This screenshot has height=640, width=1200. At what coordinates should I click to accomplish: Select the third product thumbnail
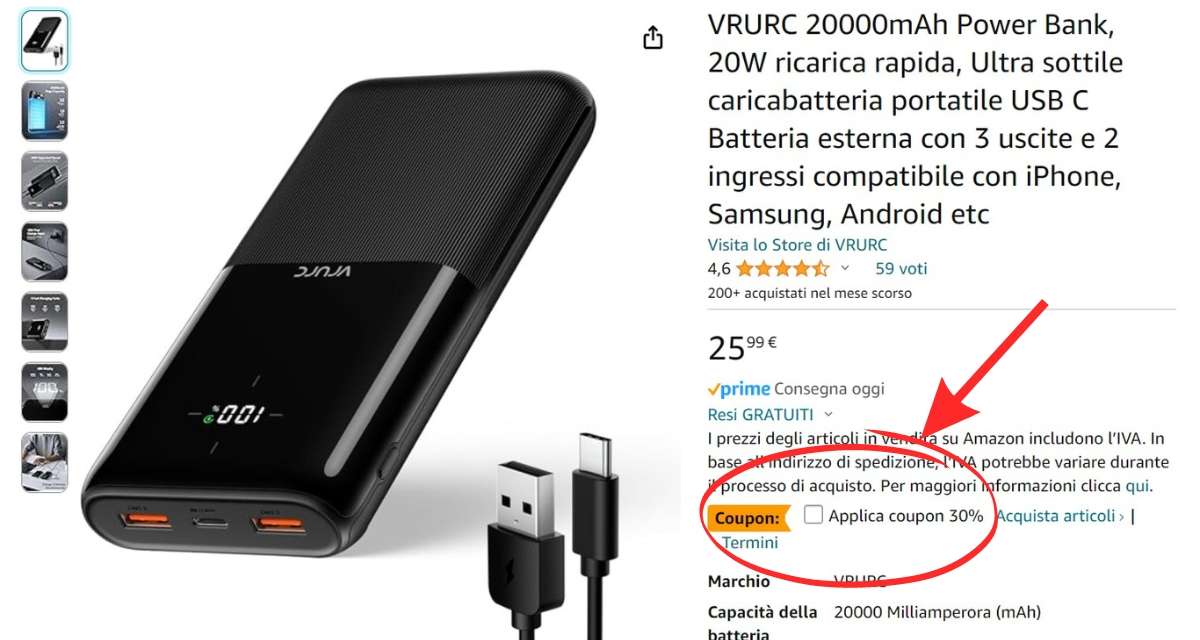44,181
